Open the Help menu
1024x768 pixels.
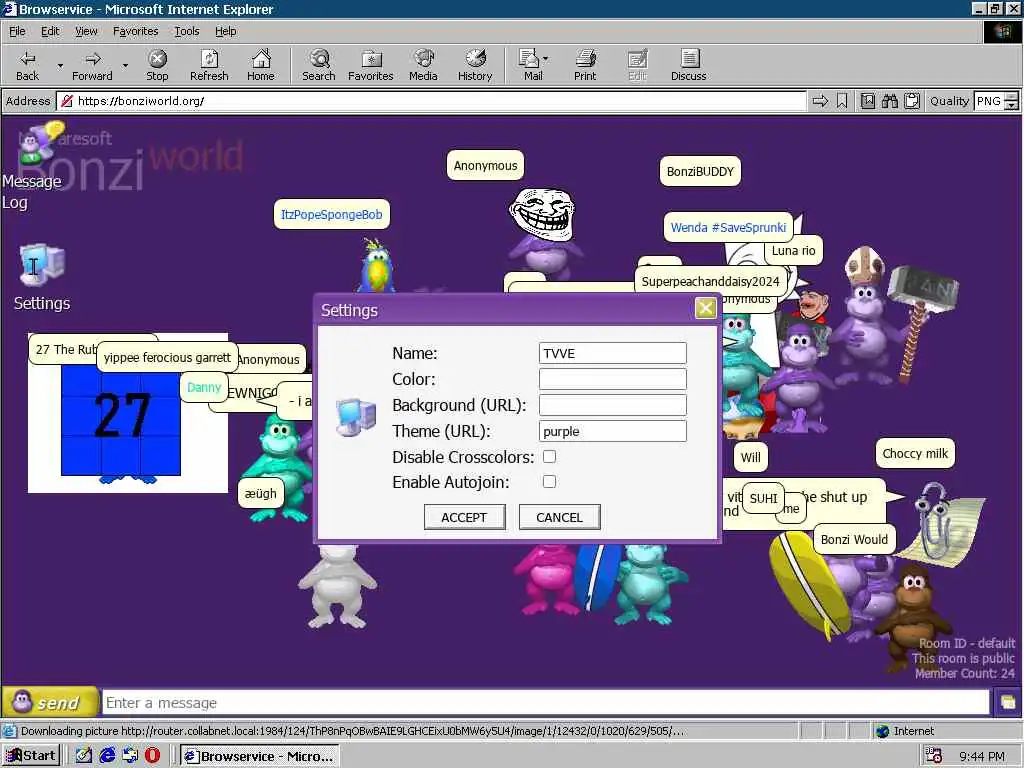click(x=225, y=31)
